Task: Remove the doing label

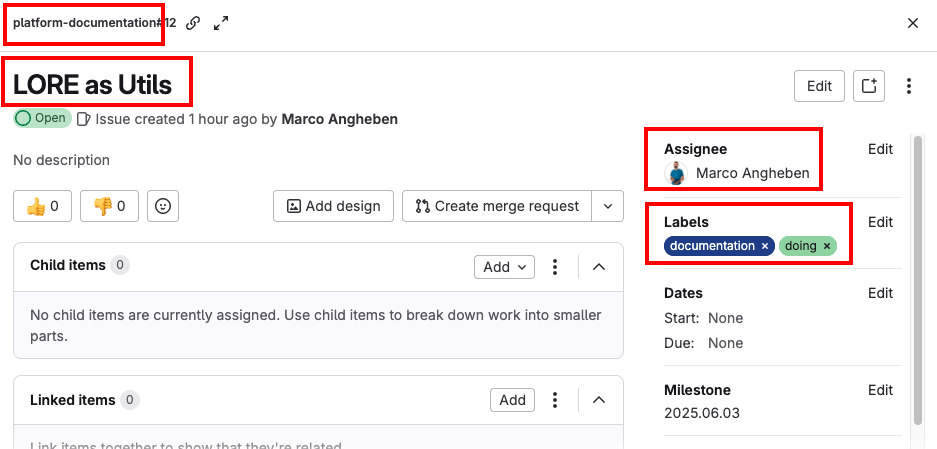Action: coord(826,246)
